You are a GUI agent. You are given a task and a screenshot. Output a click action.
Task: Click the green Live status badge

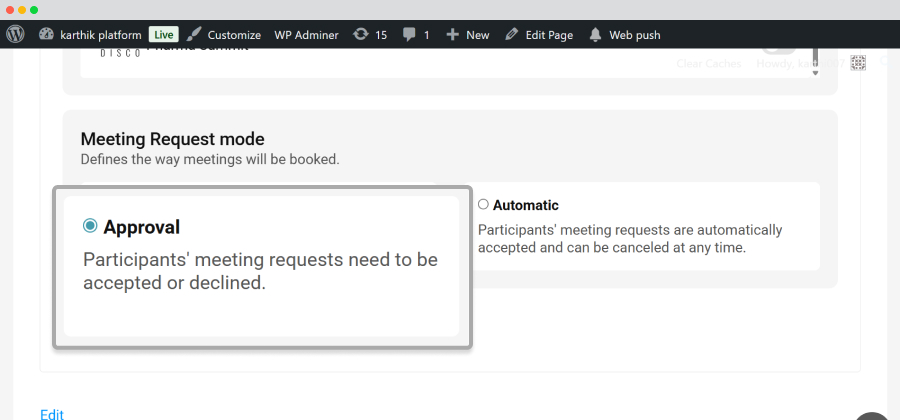pyautogui.click(x=164, y=34)
